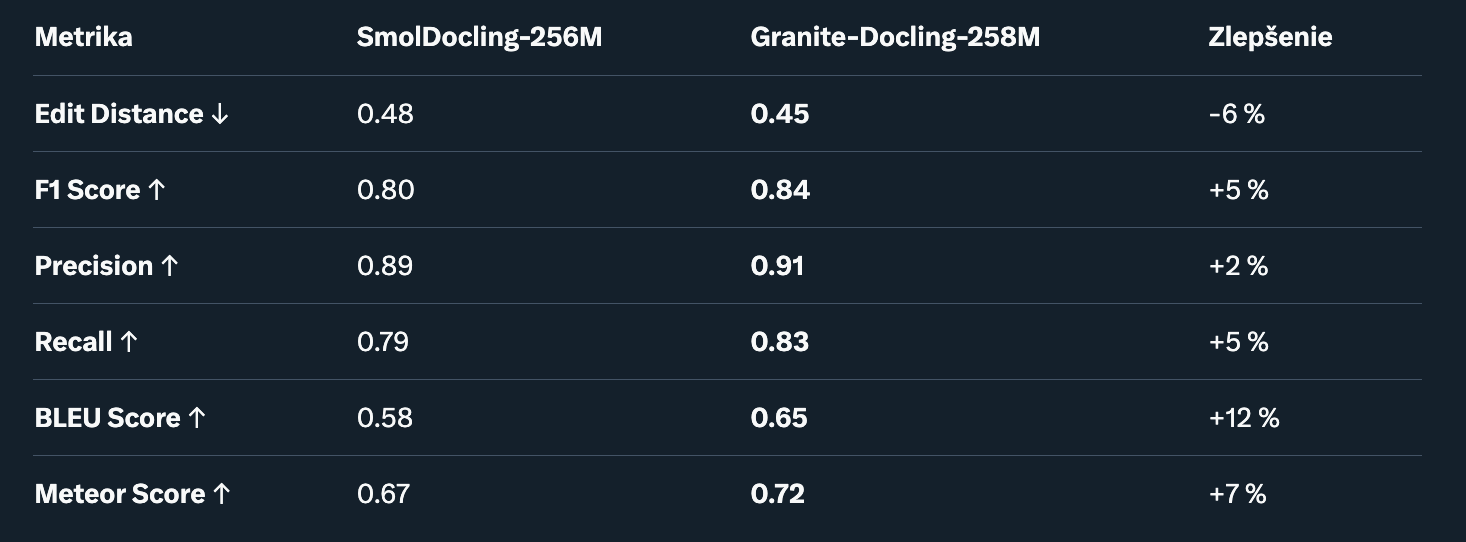1466x542 pixels.
Task: Click the Zlepšenie column header
Action: pos(1270,38)
